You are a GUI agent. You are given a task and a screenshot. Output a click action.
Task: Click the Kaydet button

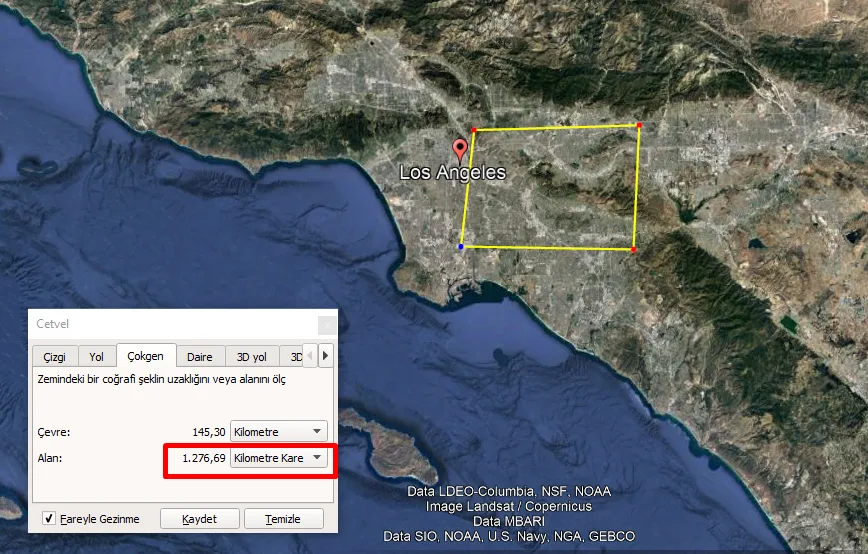click(200, 519)
